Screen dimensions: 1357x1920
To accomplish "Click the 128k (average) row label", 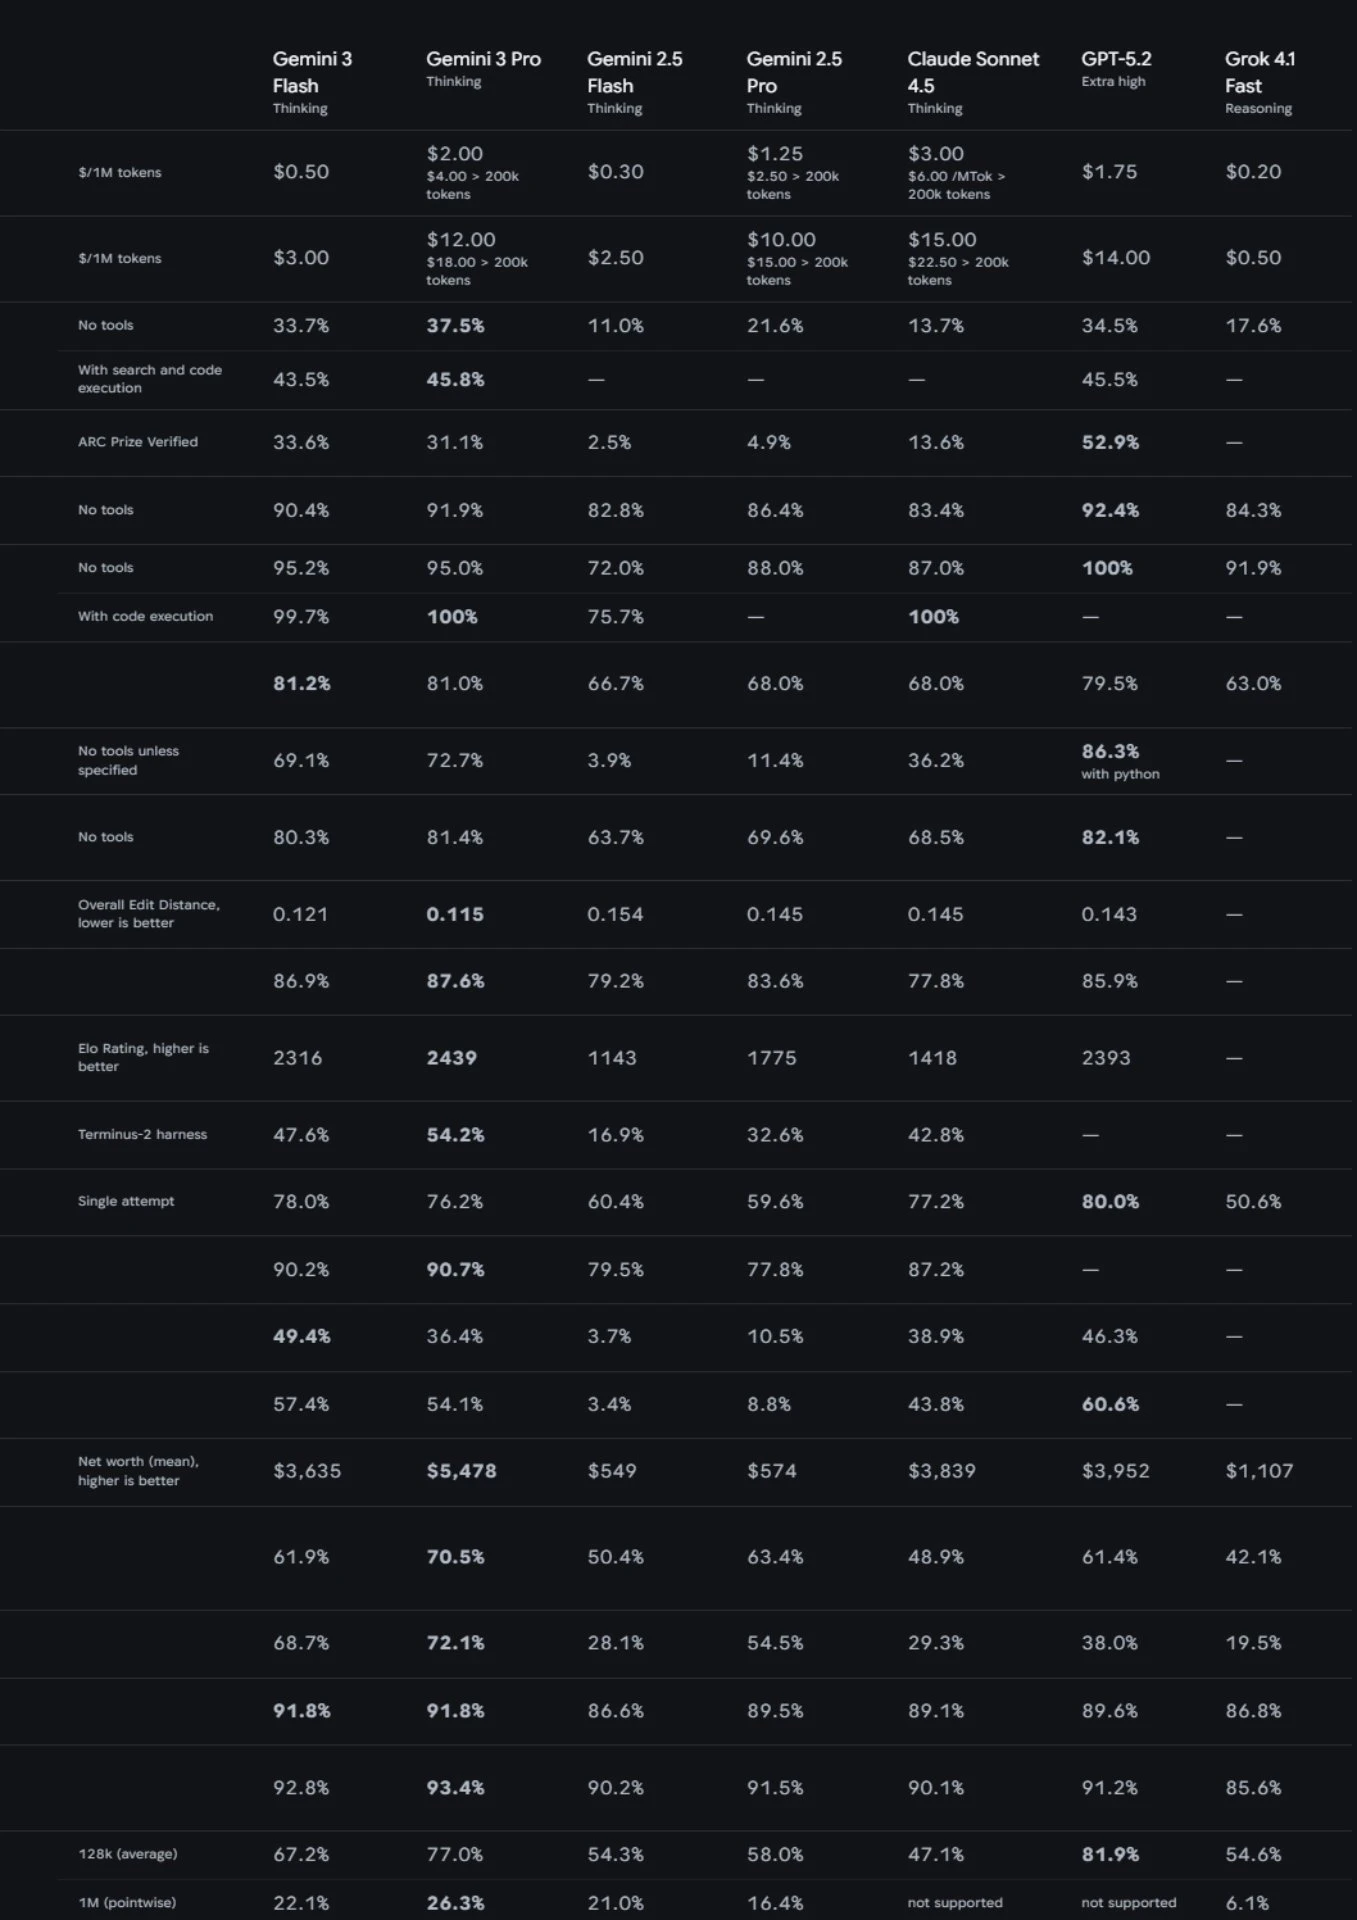I will tap(127, 1853).
